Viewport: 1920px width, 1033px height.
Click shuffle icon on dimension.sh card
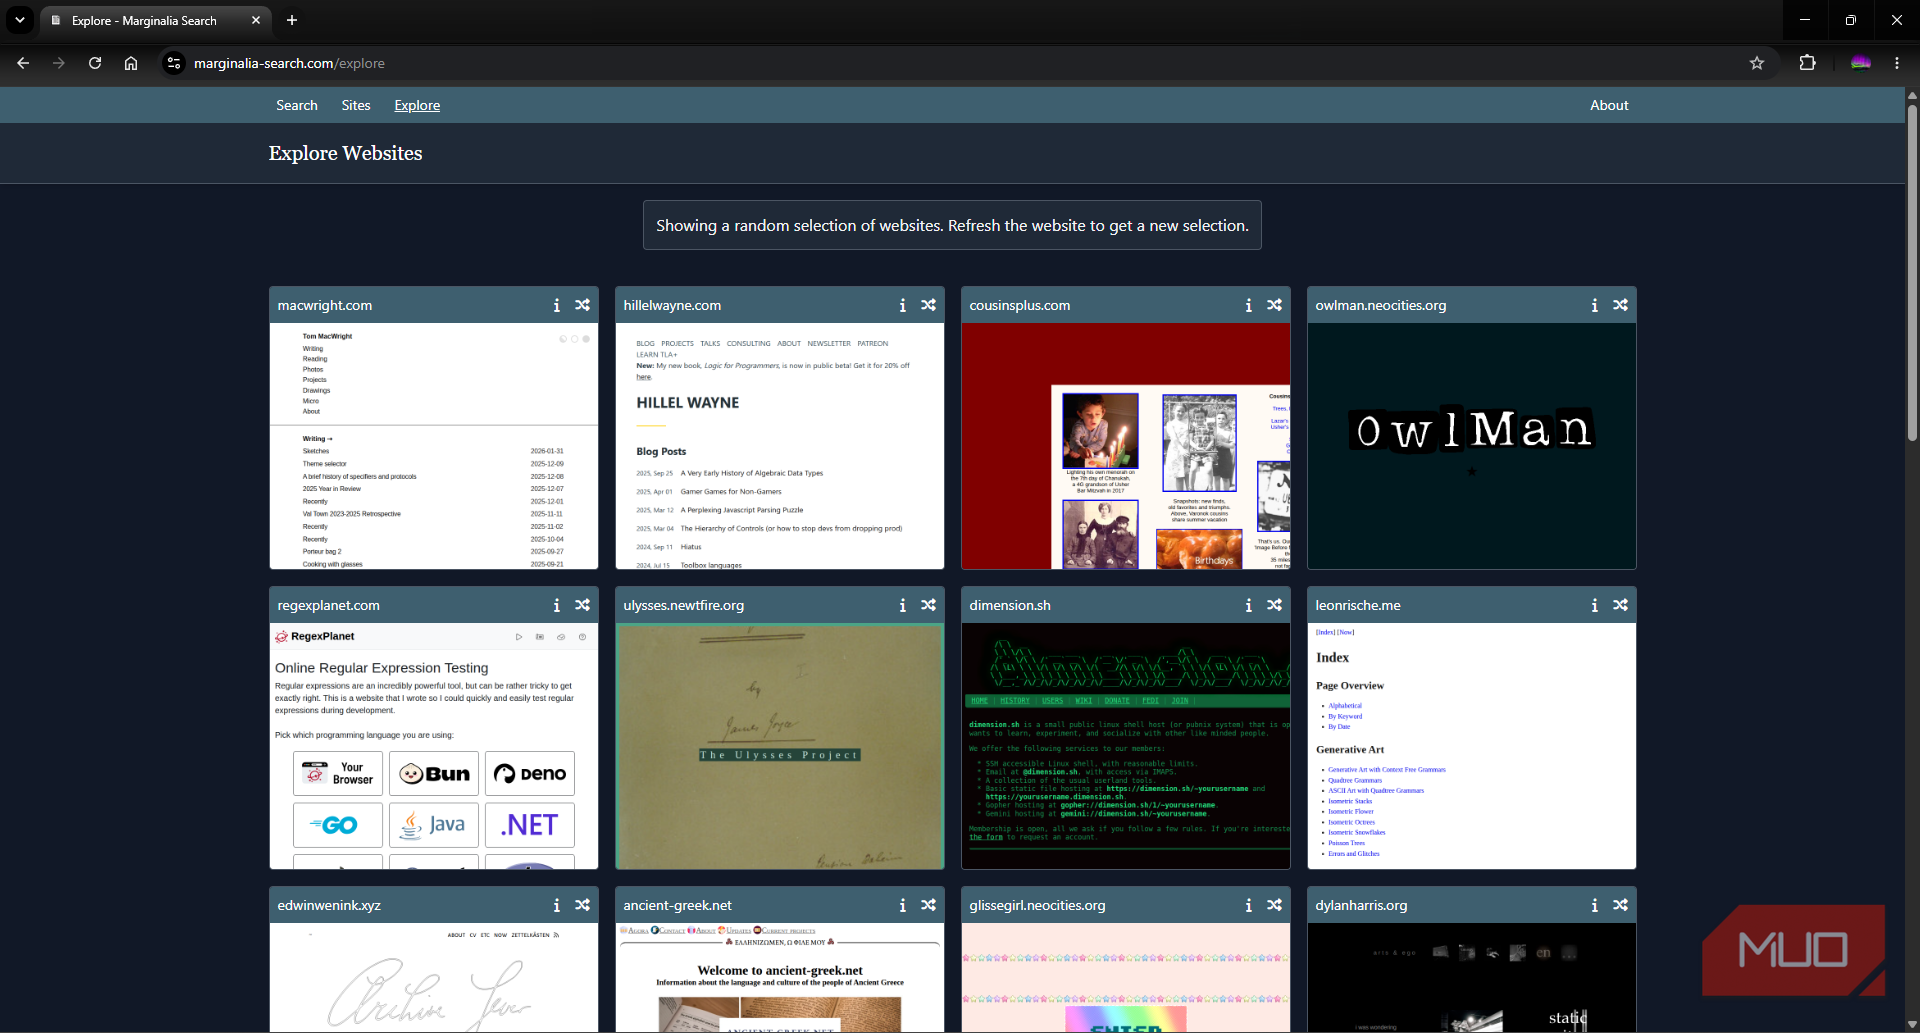[1275, 605]
